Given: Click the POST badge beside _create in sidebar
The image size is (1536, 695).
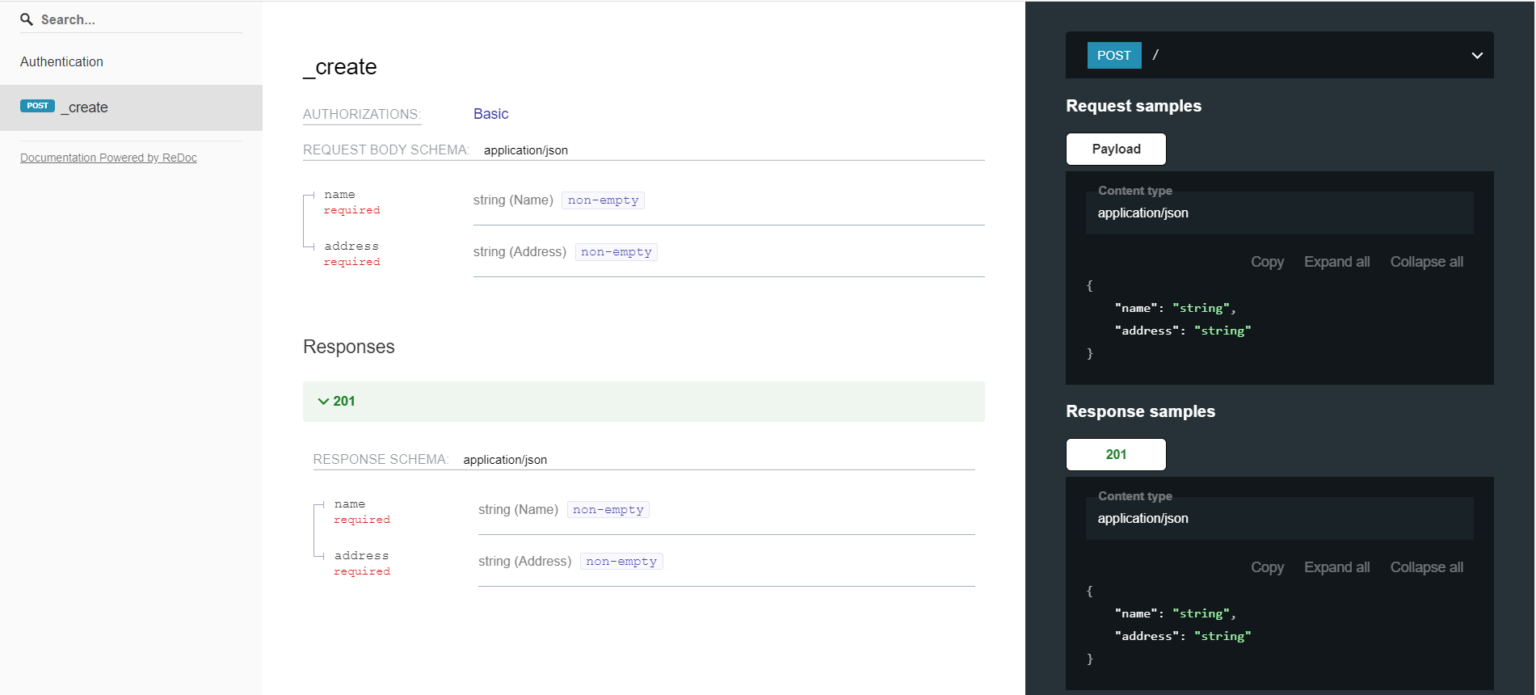Looking at the screenshot, I should pos(37,105).
